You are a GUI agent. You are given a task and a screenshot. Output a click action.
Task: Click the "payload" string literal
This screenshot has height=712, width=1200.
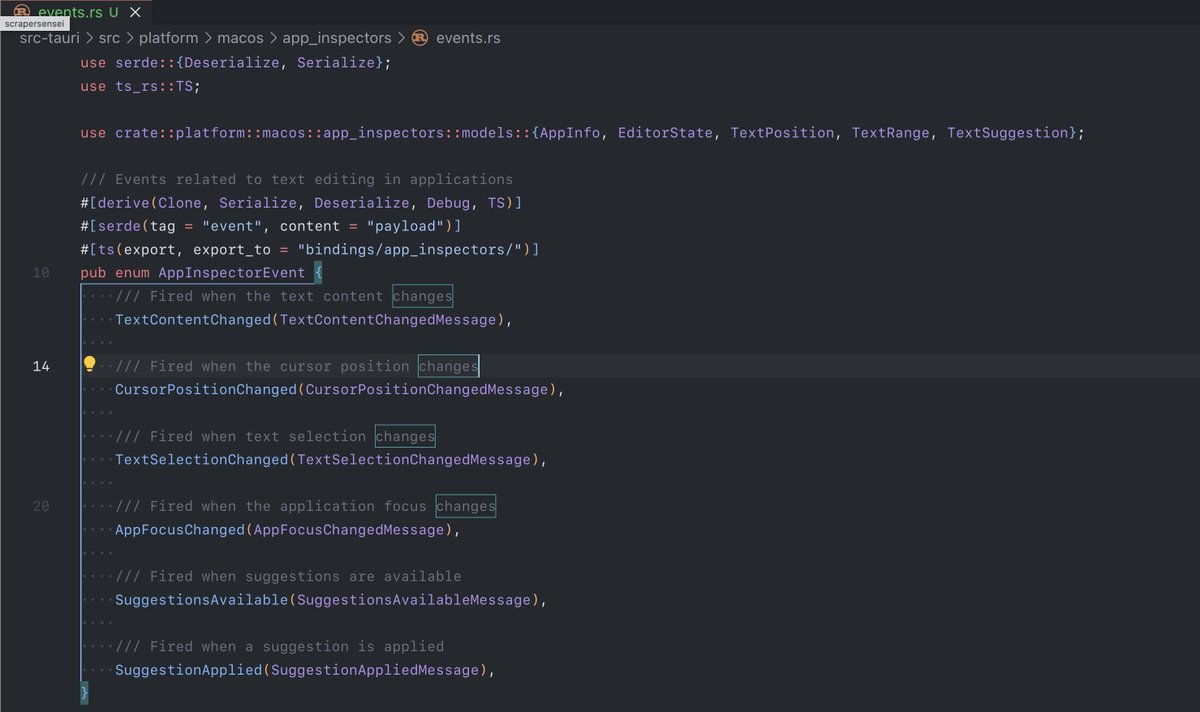tap(405, 226)
